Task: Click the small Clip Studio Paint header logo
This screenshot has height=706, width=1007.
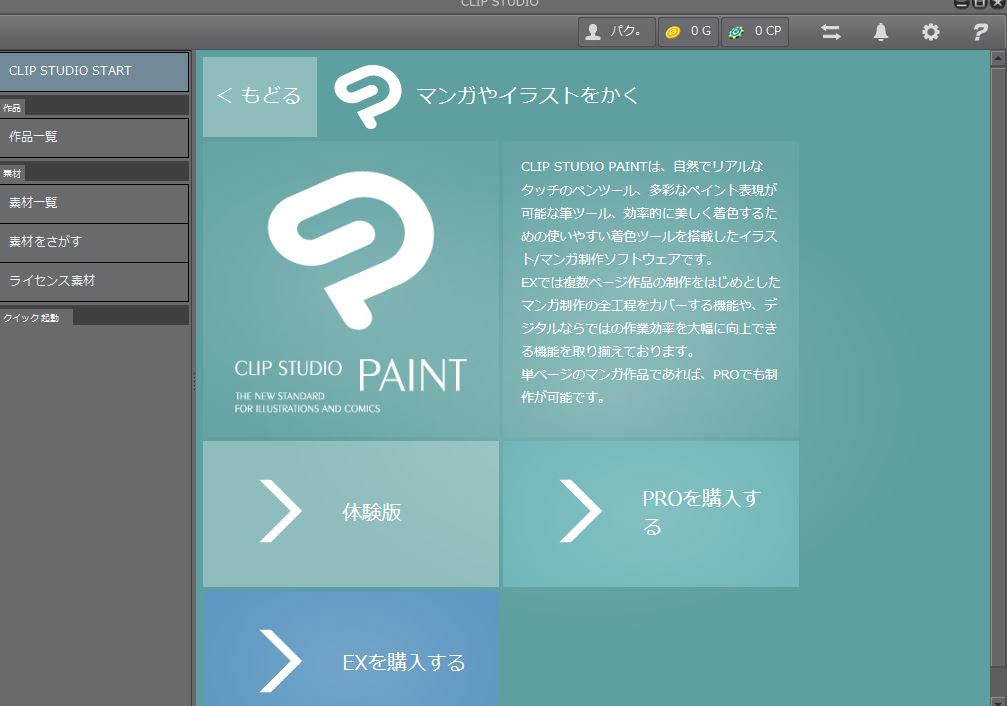Action: [x=368, y=96]
